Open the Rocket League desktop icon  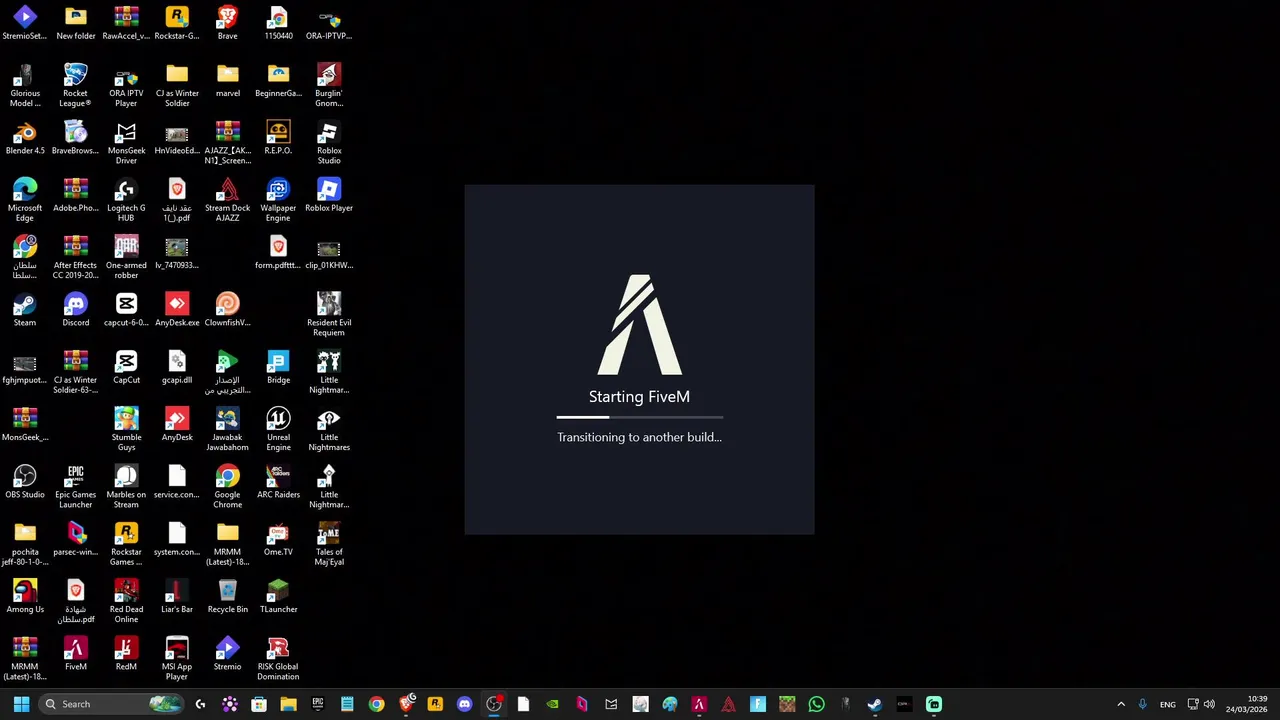click(x=76, y=85)
